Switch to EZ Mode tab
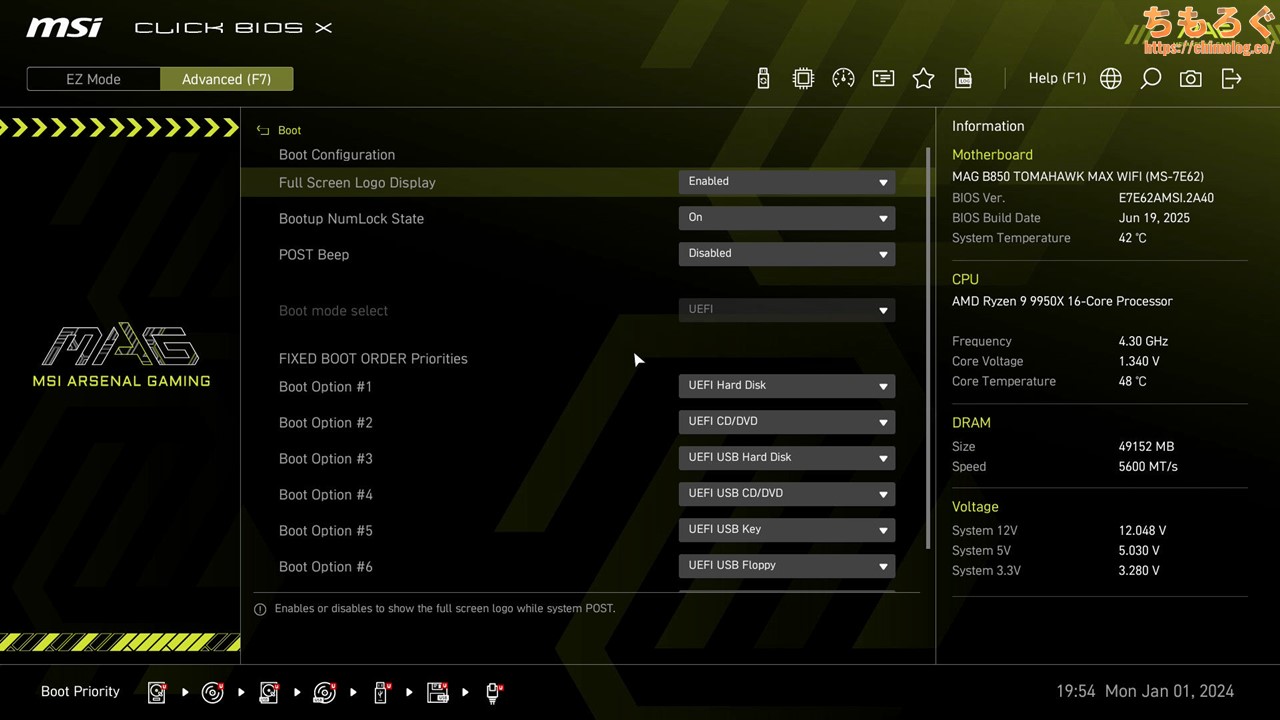 click(93, 79)
